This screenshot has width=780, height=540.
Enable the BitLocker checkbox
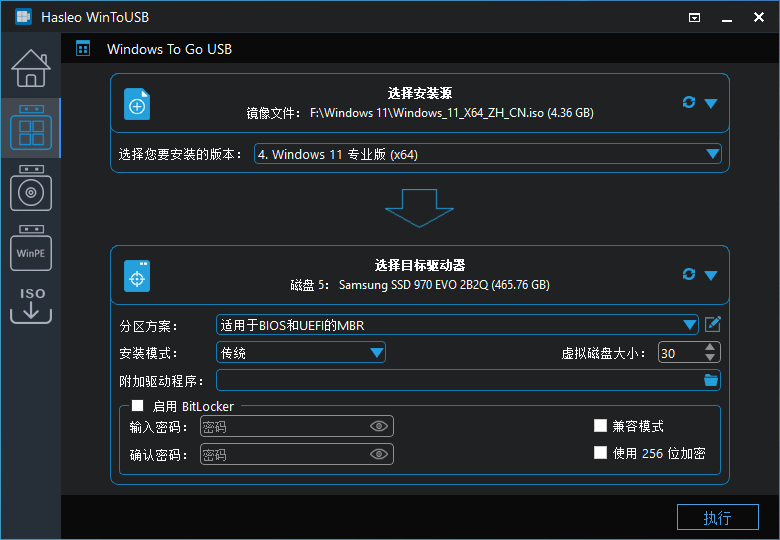(x=137, y=406)
